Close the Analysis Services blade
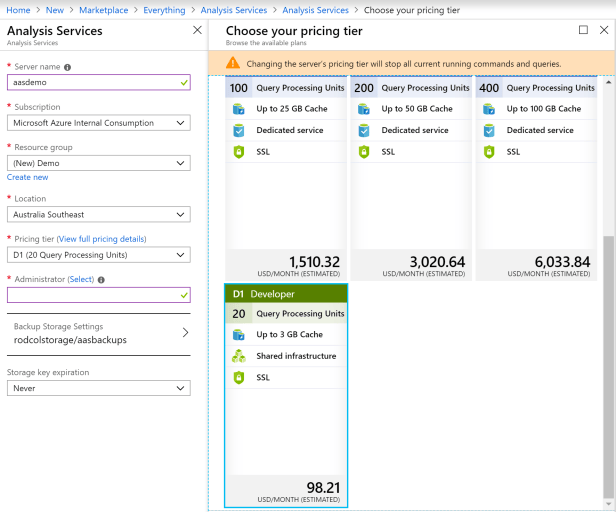This screenshot has width=616, height=512. coord(197,30)
